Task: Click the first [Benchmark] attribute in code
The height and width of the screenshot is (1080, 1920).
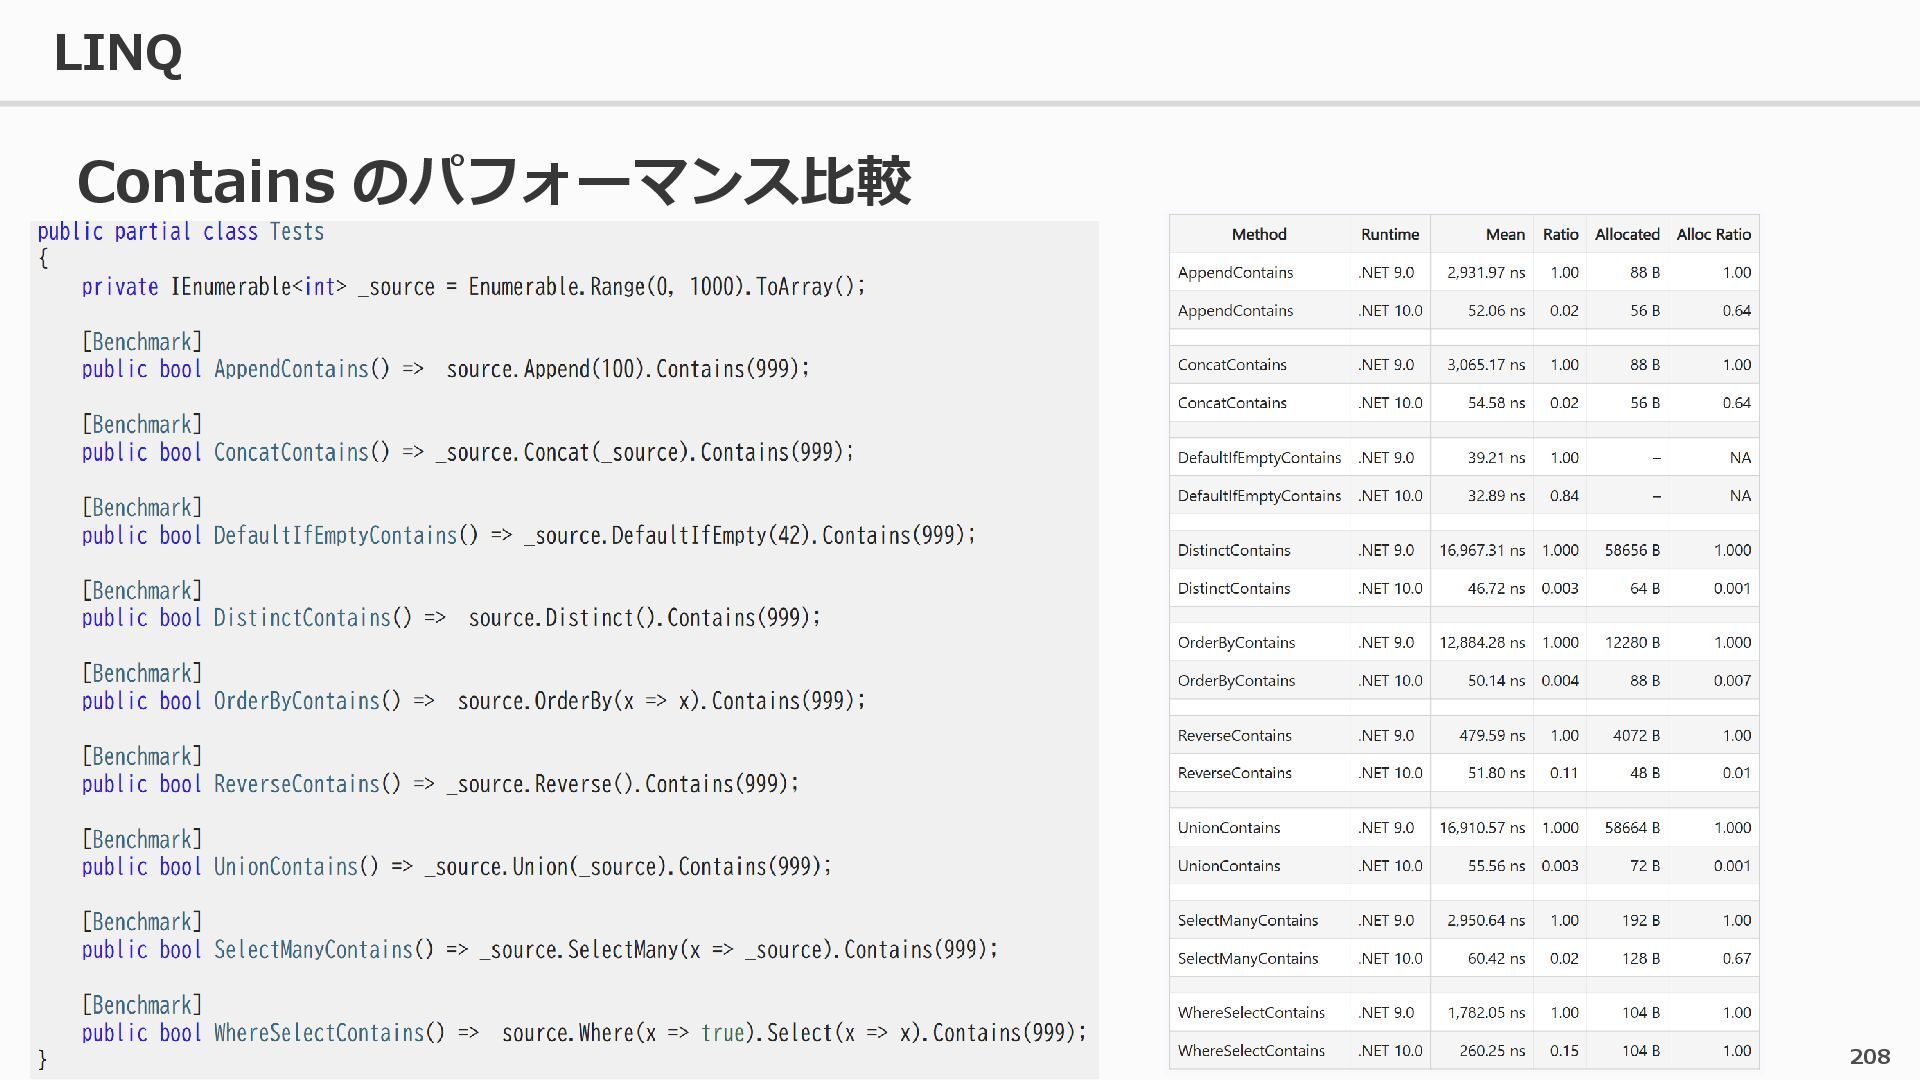Action: (x=142, y=342)
